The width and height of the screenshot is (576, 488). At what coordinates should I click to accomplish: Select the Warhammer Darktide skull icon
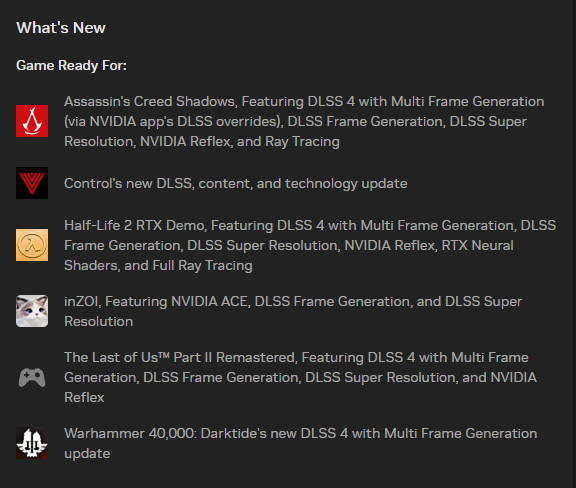click(x=32, y=443)
